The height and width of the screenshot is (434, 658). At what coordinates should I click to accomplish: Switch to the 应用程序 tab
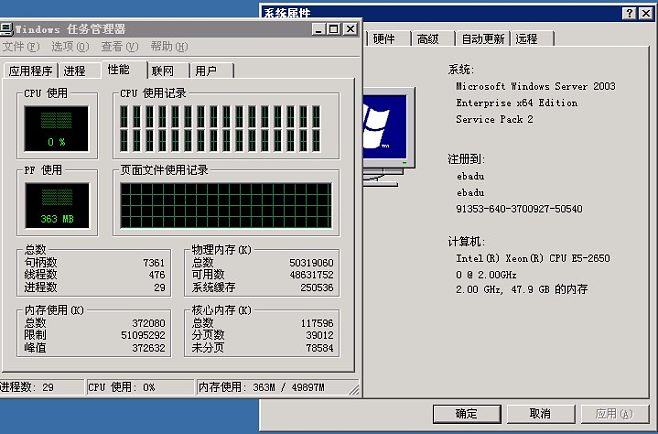tap(31, 71)
